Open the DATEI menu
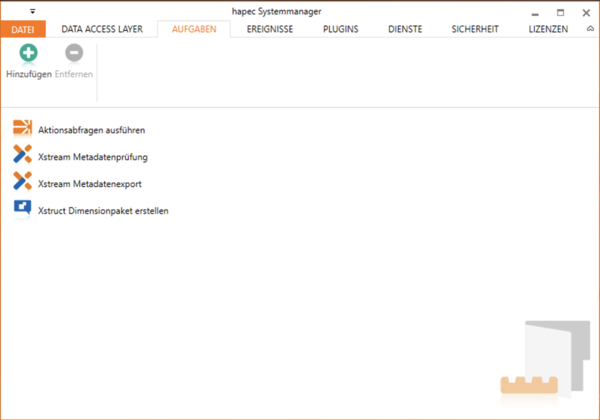Image resolution: width=600 pixels, height=420 pixels. (x=23, y=29)
